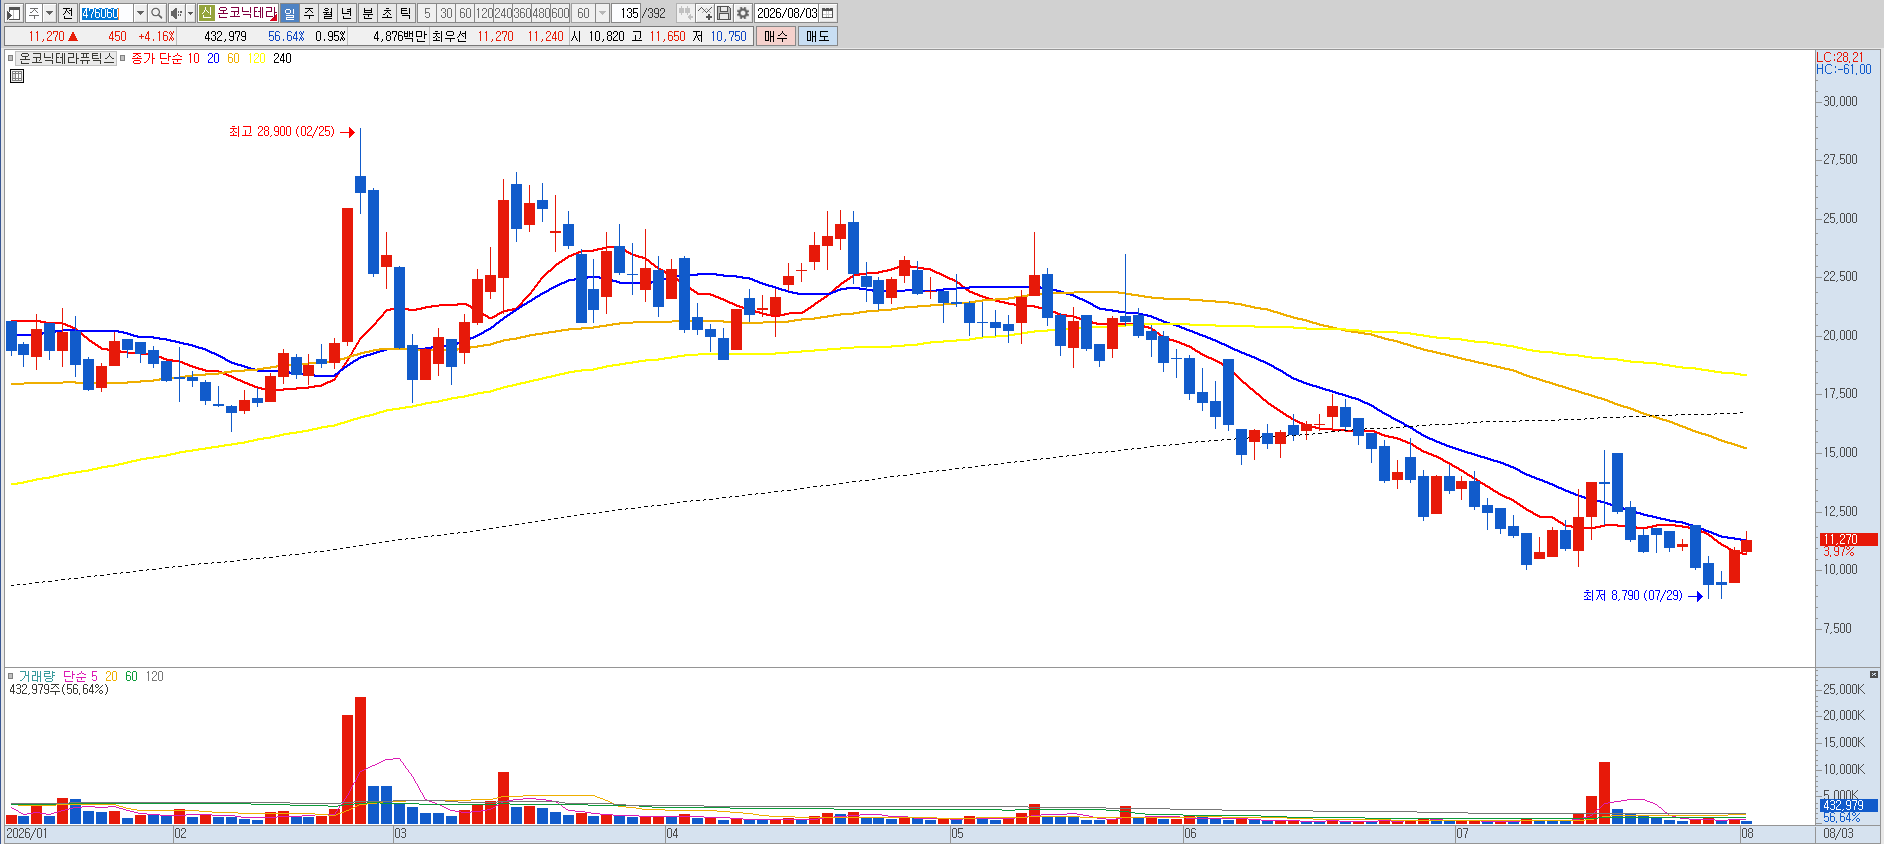Open the date calendar picker icon
The height and width of the screenshot is (844, 1884).
[x=827, y=13]
